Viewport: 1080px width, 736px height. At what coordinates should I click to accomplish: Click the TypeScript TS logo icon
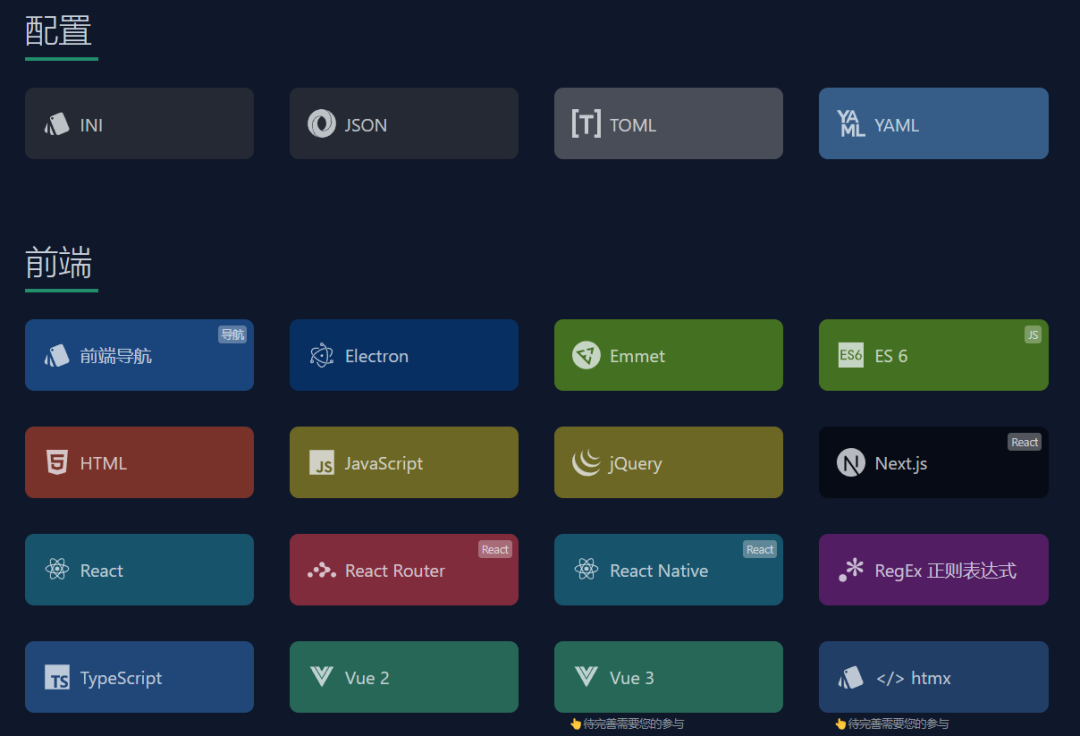57,677
